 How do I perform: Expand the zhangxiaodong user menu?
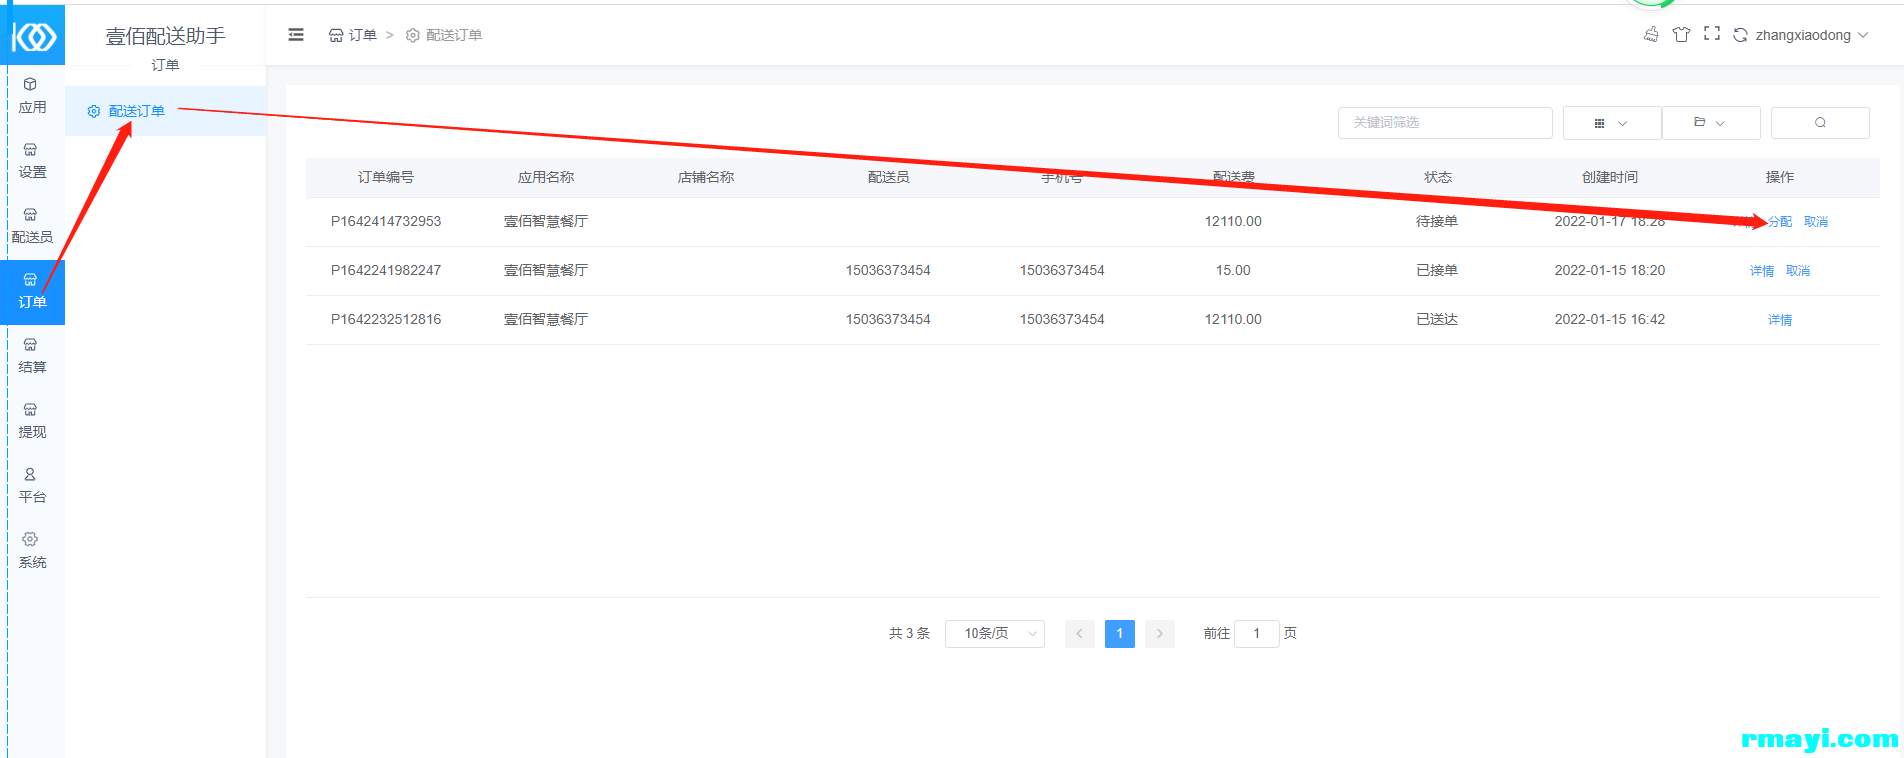point(1811,35)
